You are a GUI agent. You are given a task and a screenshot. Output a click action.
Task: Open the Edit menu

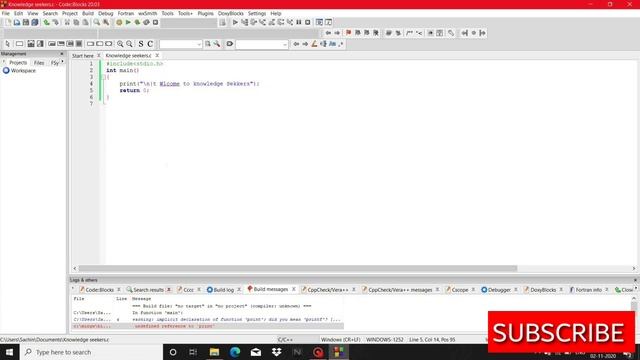click(18, 13)
